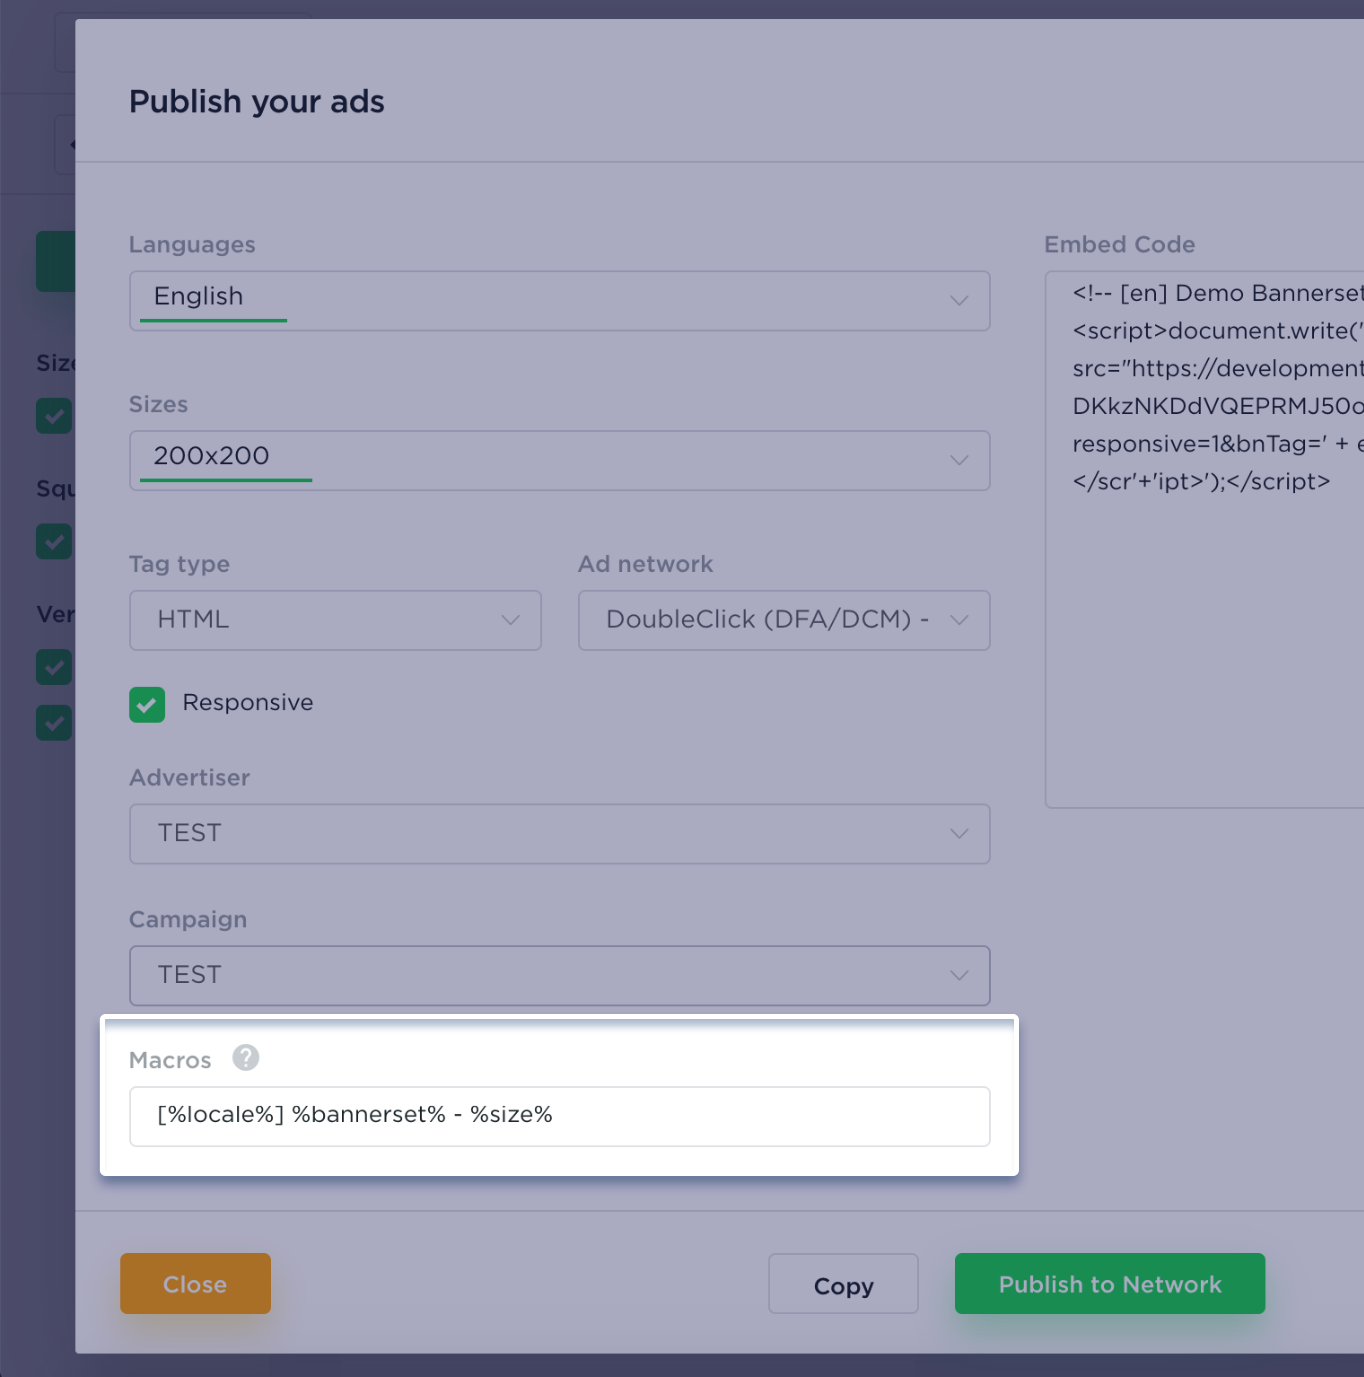The image size is (1364, 1377).
Task: Toggle the Responsive checkbox
Action: (x=147, y=704)
